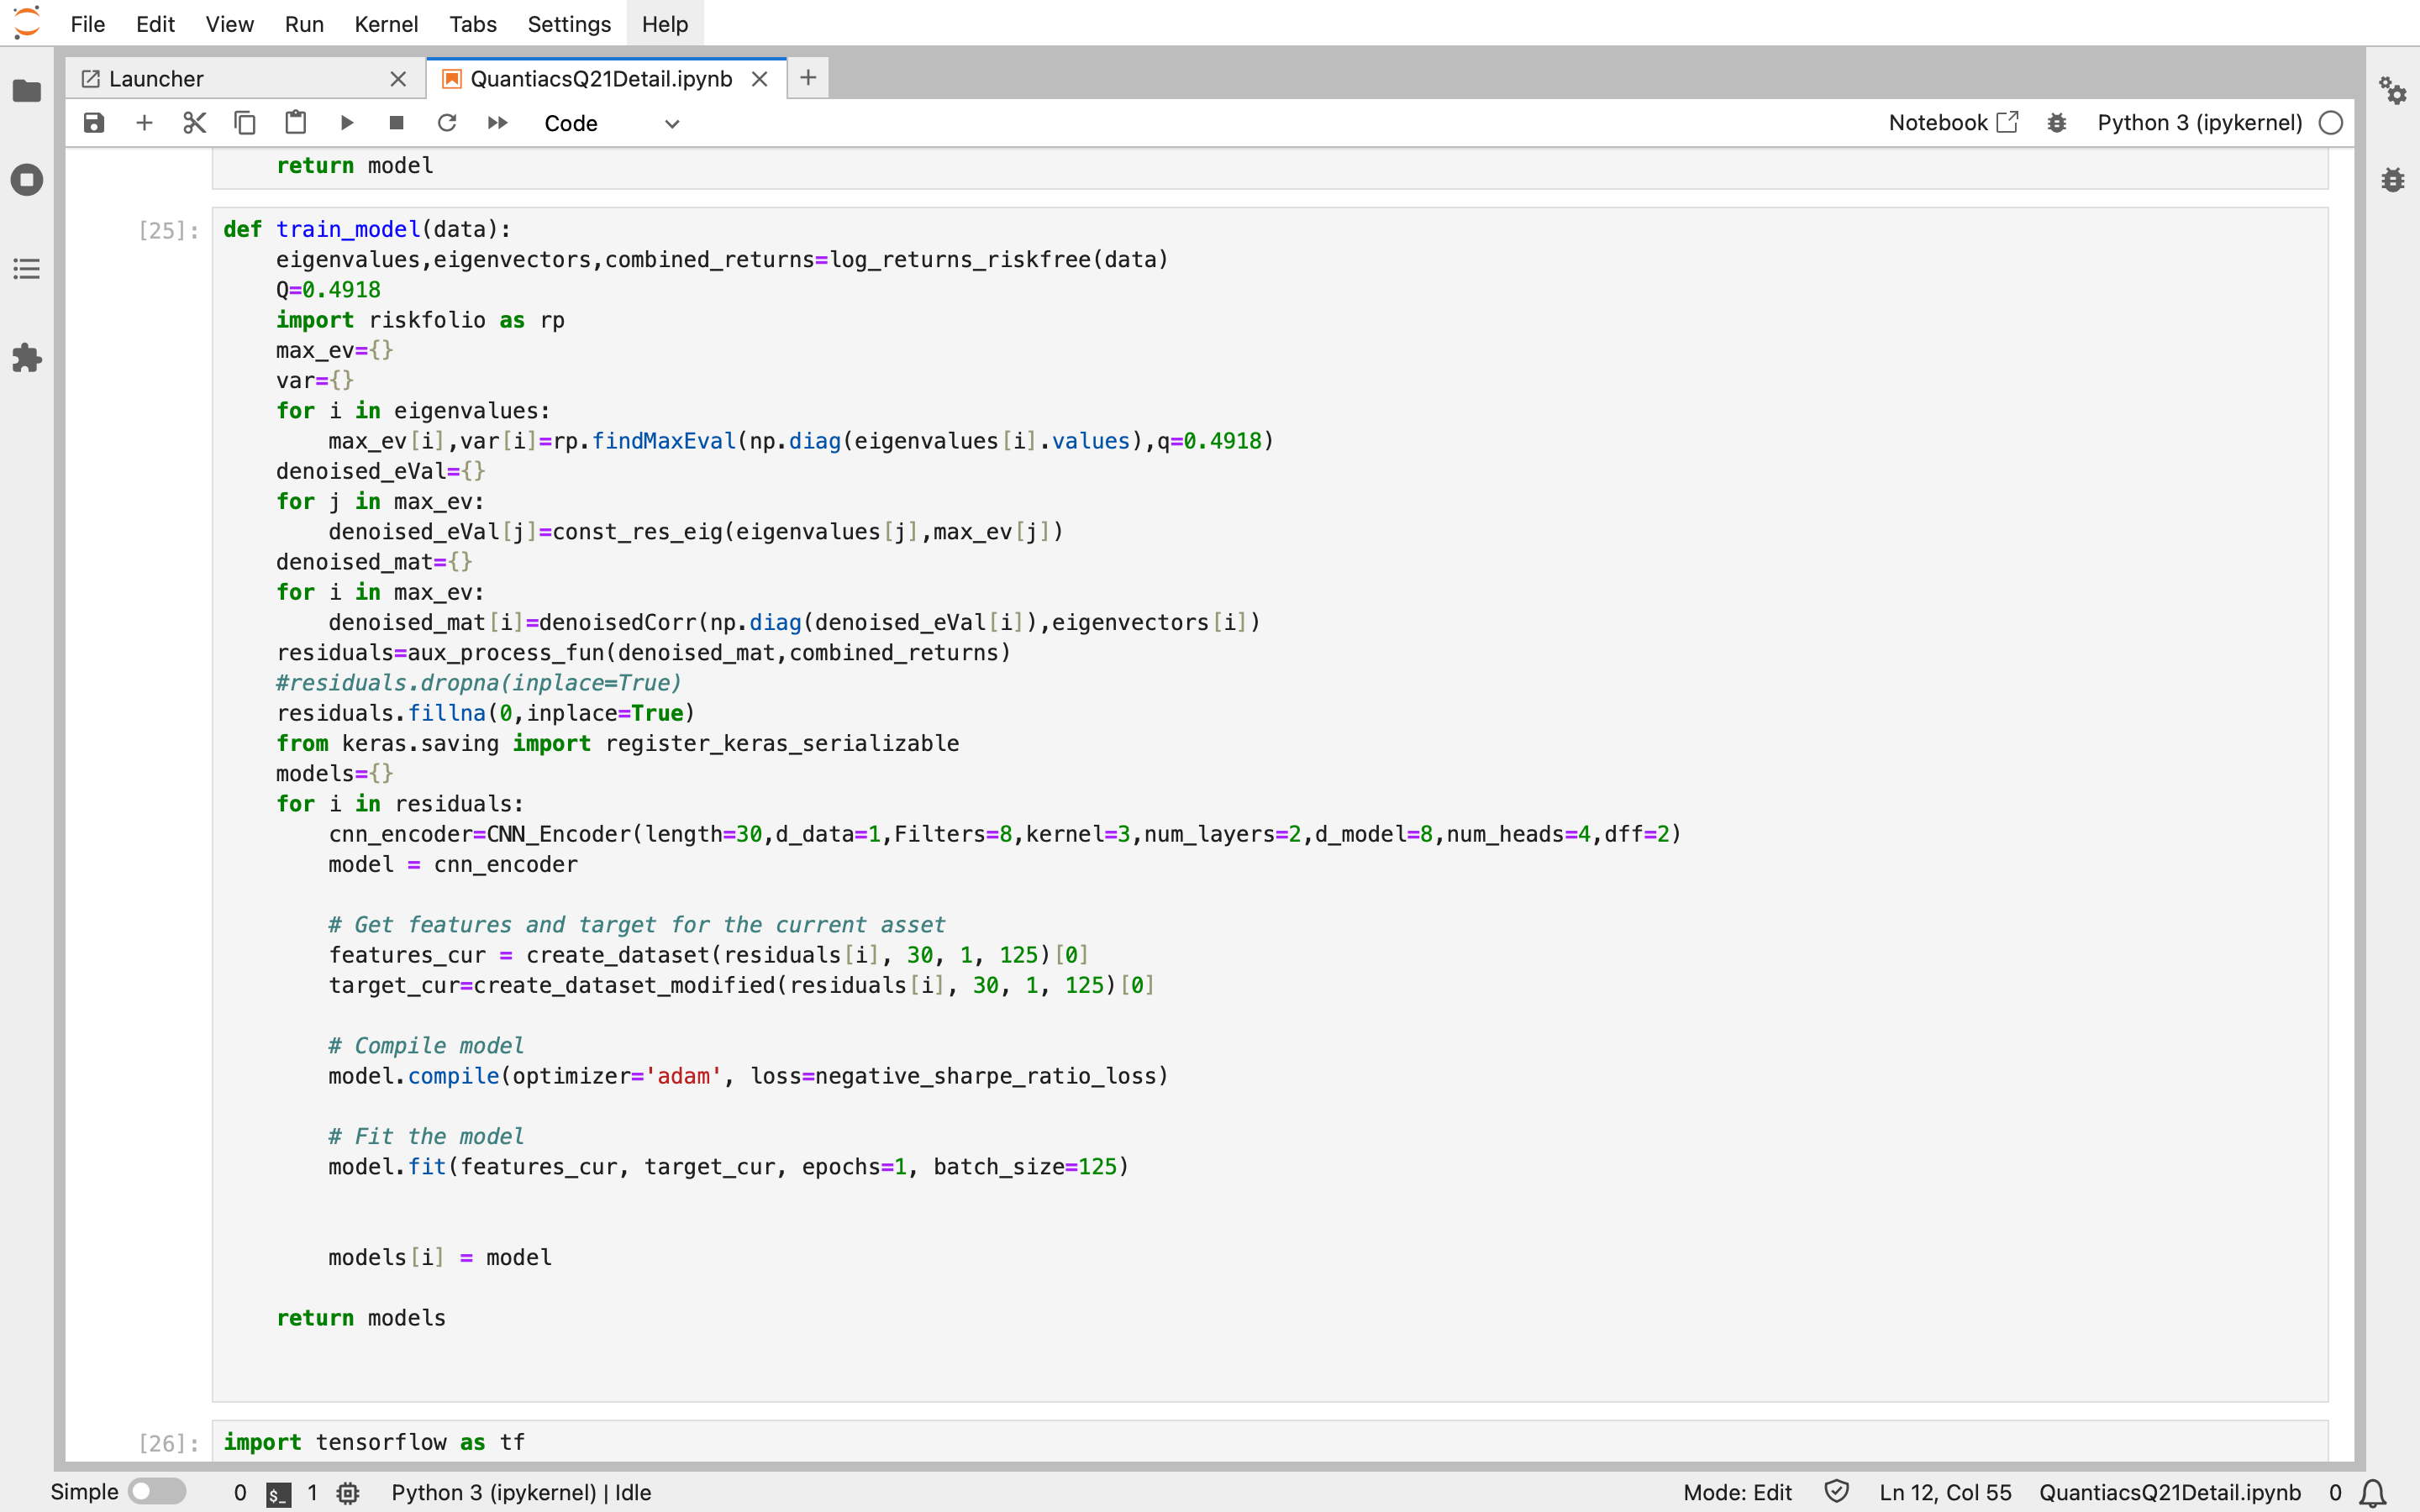
Task: Open the Edit menu
Action: 155,24
